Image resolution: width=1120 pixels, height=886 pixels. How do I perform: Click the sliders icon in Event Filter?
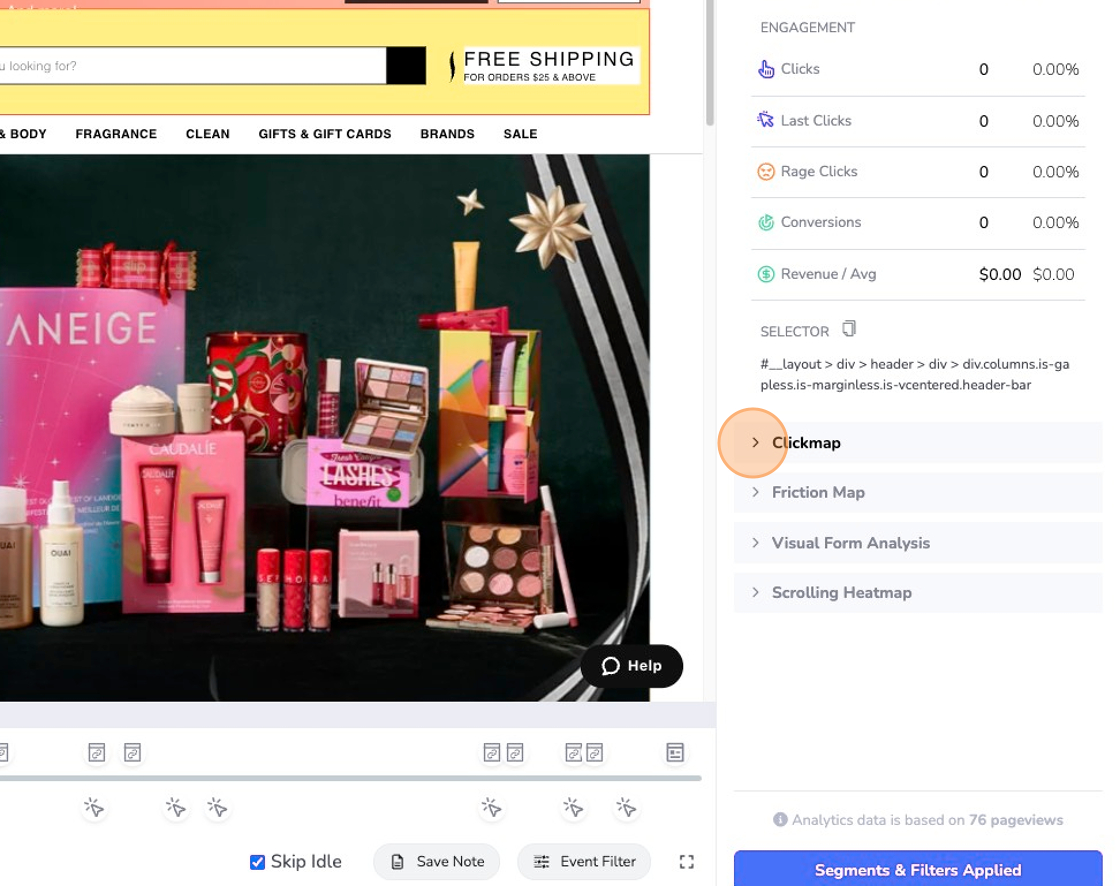[542, 862]
